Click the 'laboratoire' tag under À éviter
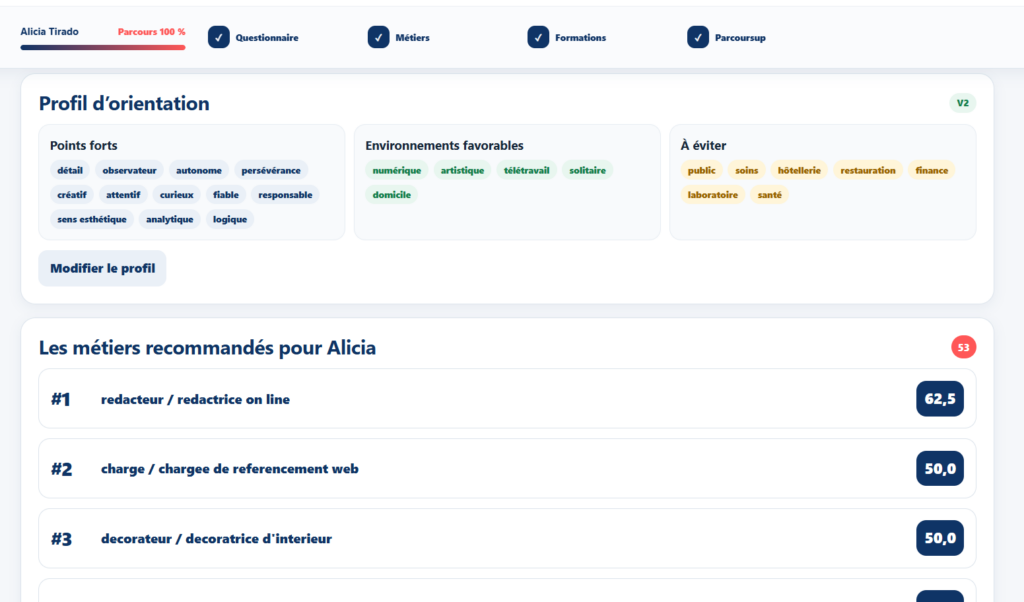Image resolution: width=1024 pixels, height=602 pixels. tap(712, 195)
